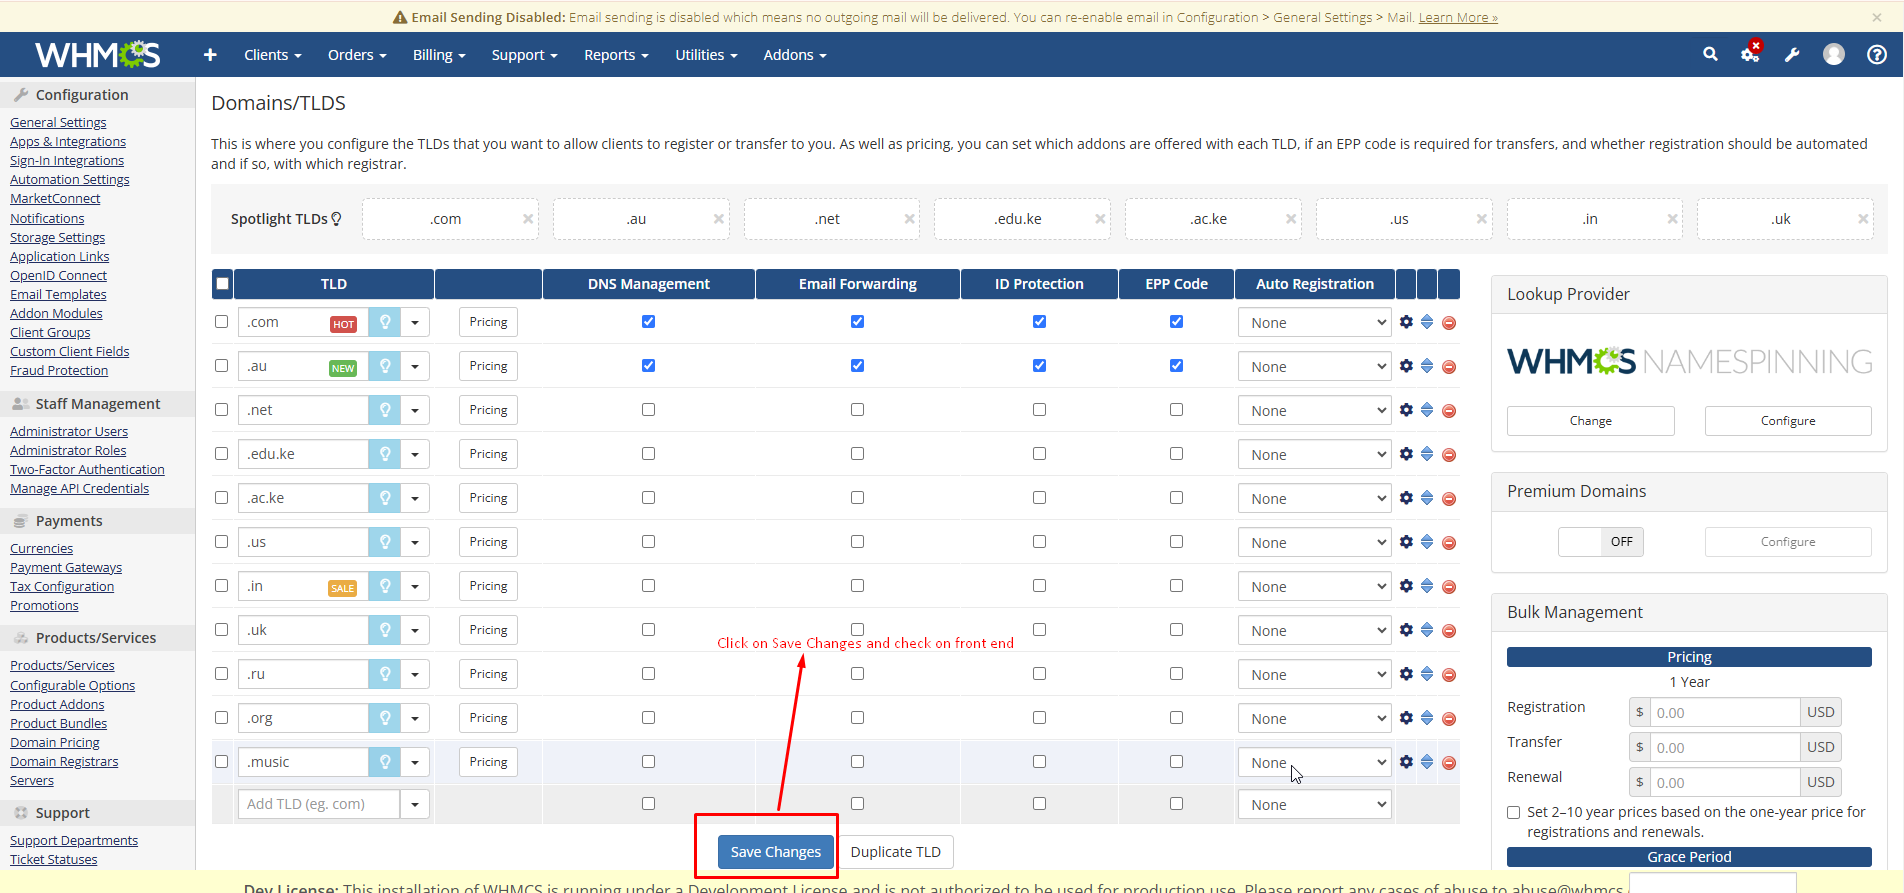Open the Utilities menu
The width and height of the screenshot is (1904, 893).
point(705,55)
